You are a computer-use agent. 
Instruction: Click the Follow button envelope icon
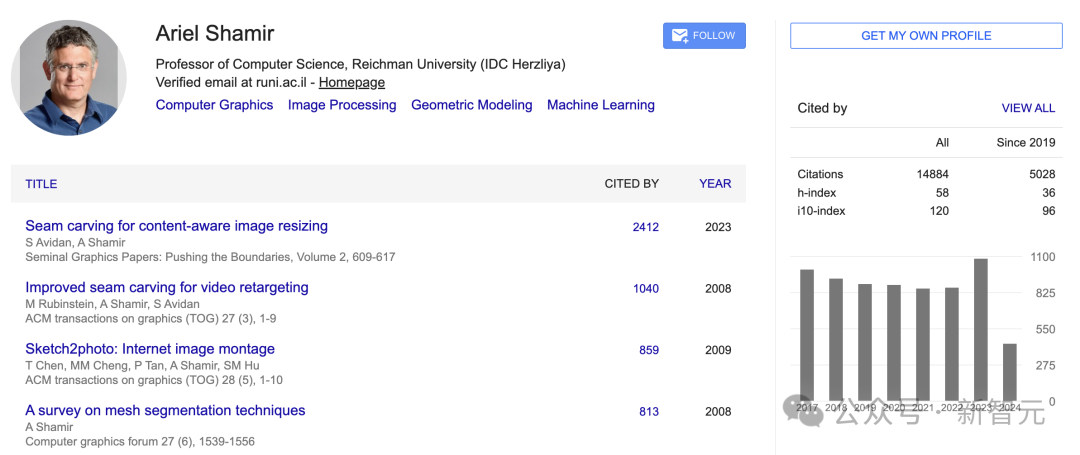680,36
